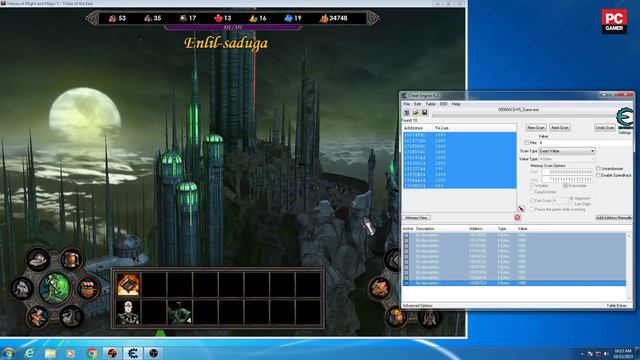Open the Memory View button
Viewport: 640px width, 360px height.
pos(416,218)
